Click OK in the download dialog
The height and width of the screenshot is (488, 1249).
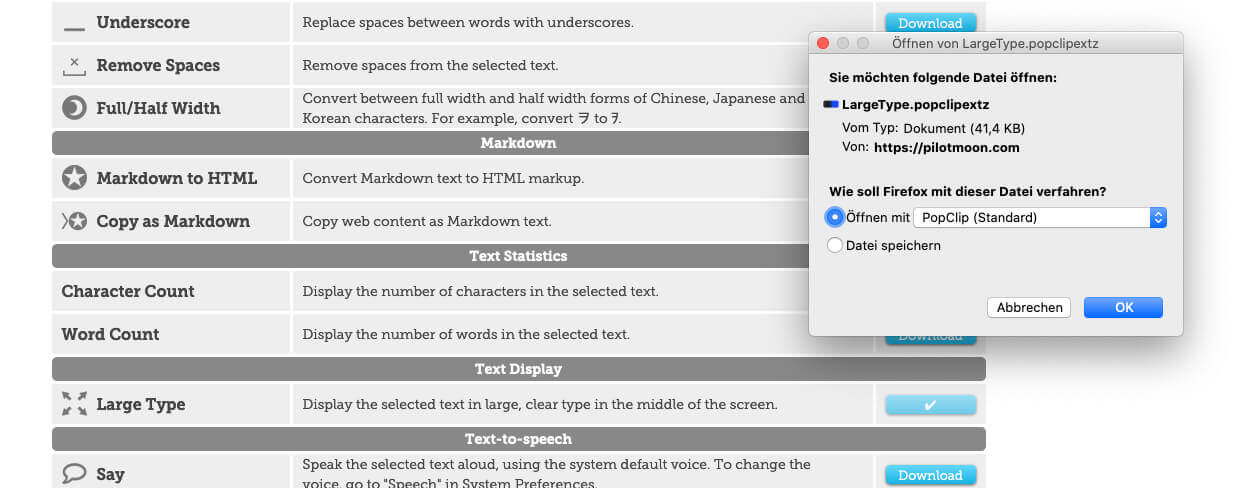pyautogui.click(x=1124, y=308)
